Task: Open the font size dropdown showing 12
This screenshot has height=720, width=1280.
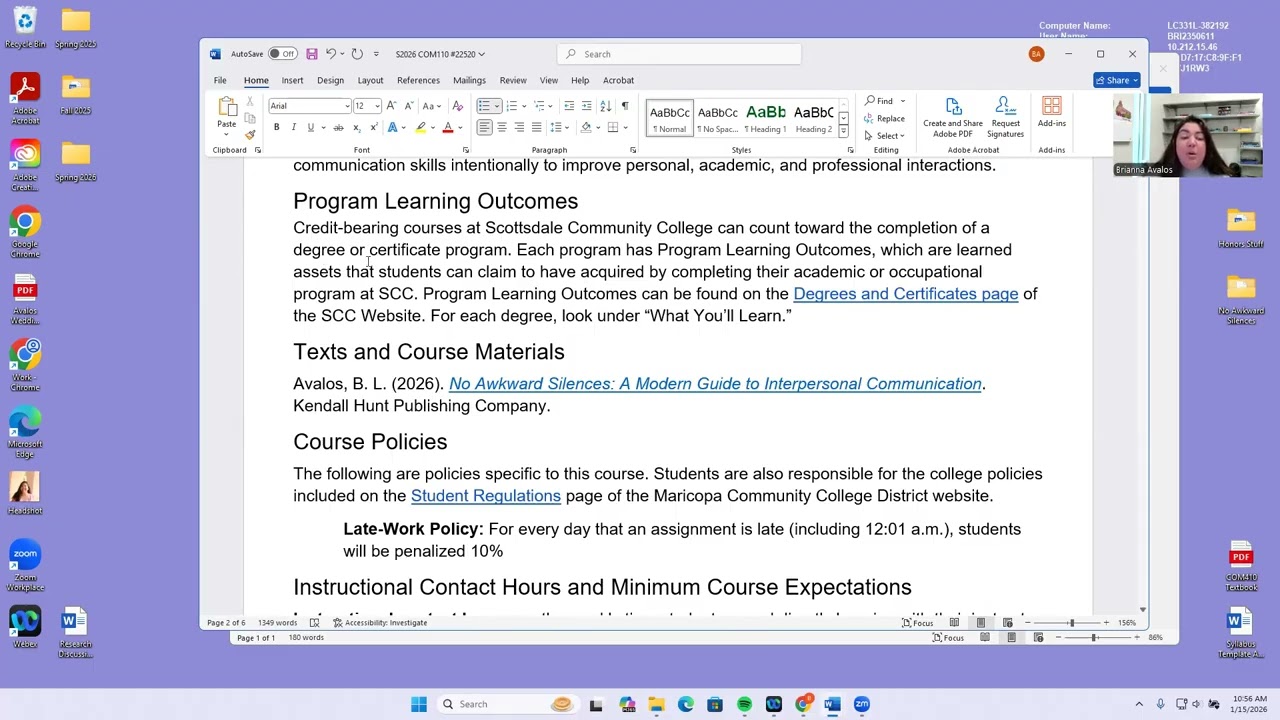Action: (377, 106)
